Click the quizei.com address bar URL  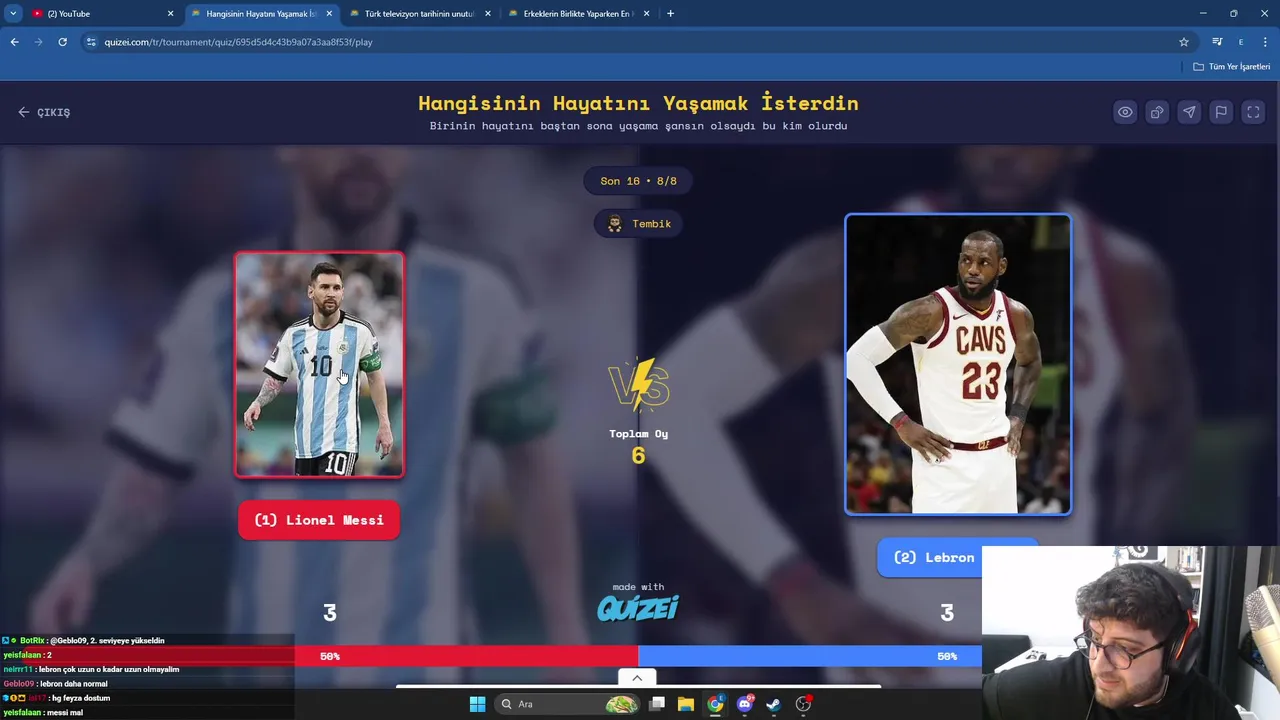pyautogui.click(x=238, y=42)
